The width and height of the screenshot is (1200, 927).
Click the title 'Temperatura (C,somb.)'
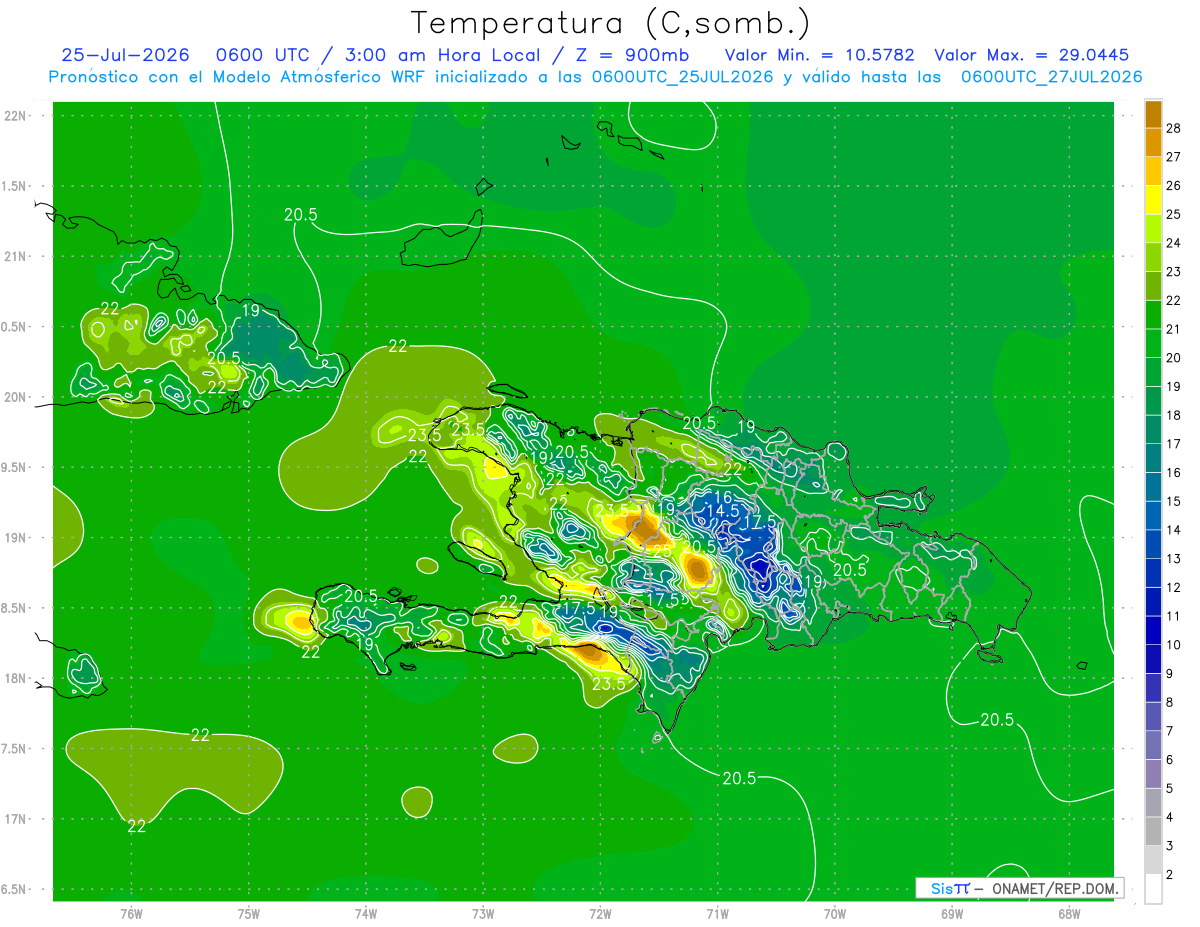point(611,23)
